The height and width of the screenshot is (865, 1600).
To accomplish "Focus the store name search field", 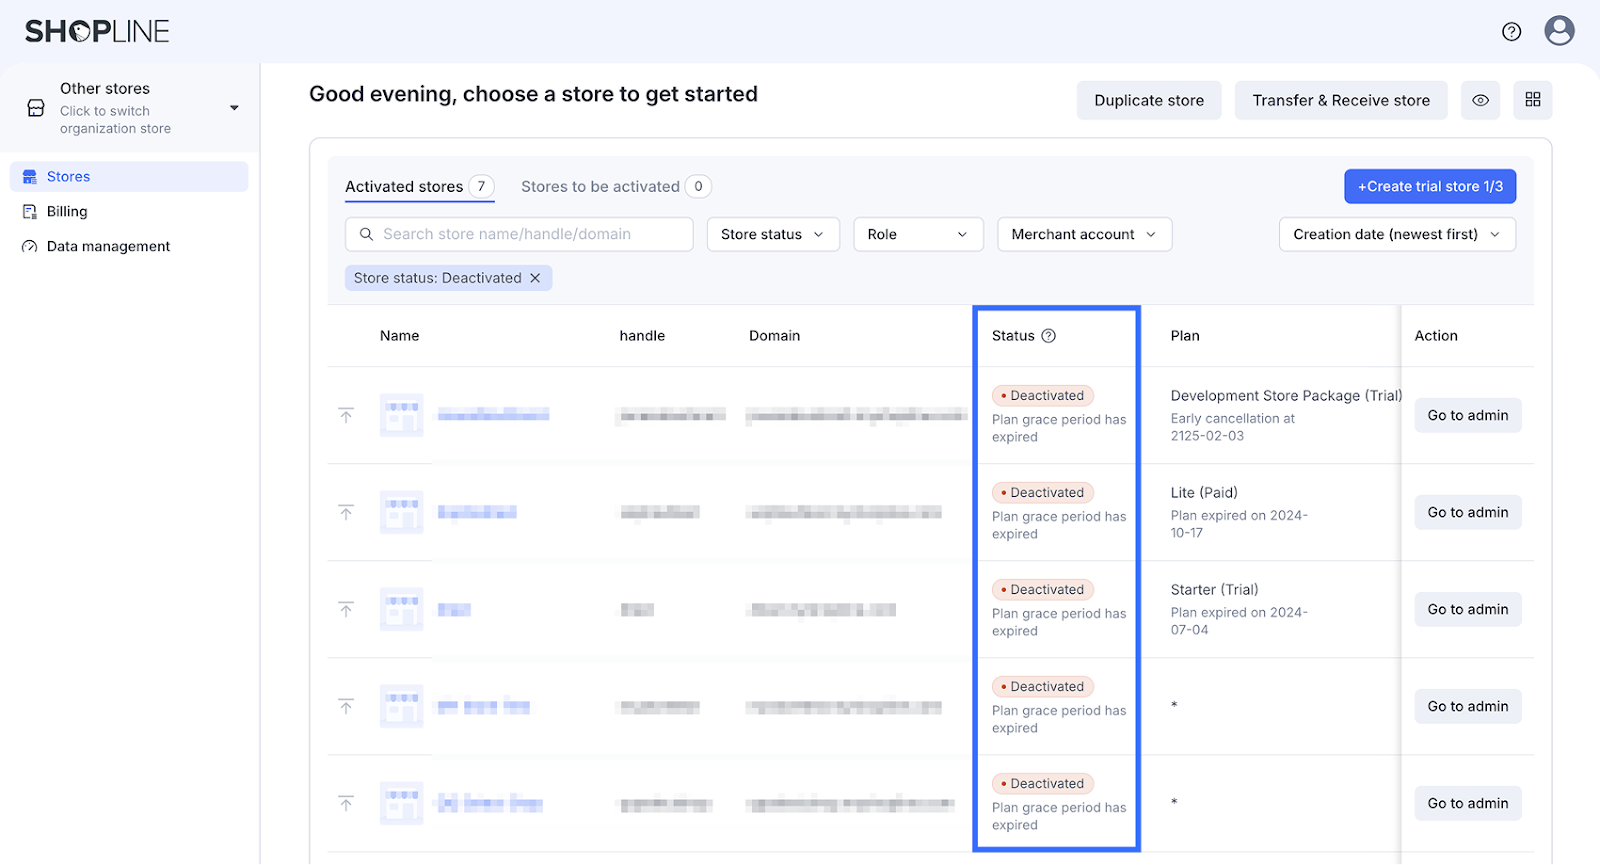I will (x=520, y=234).
